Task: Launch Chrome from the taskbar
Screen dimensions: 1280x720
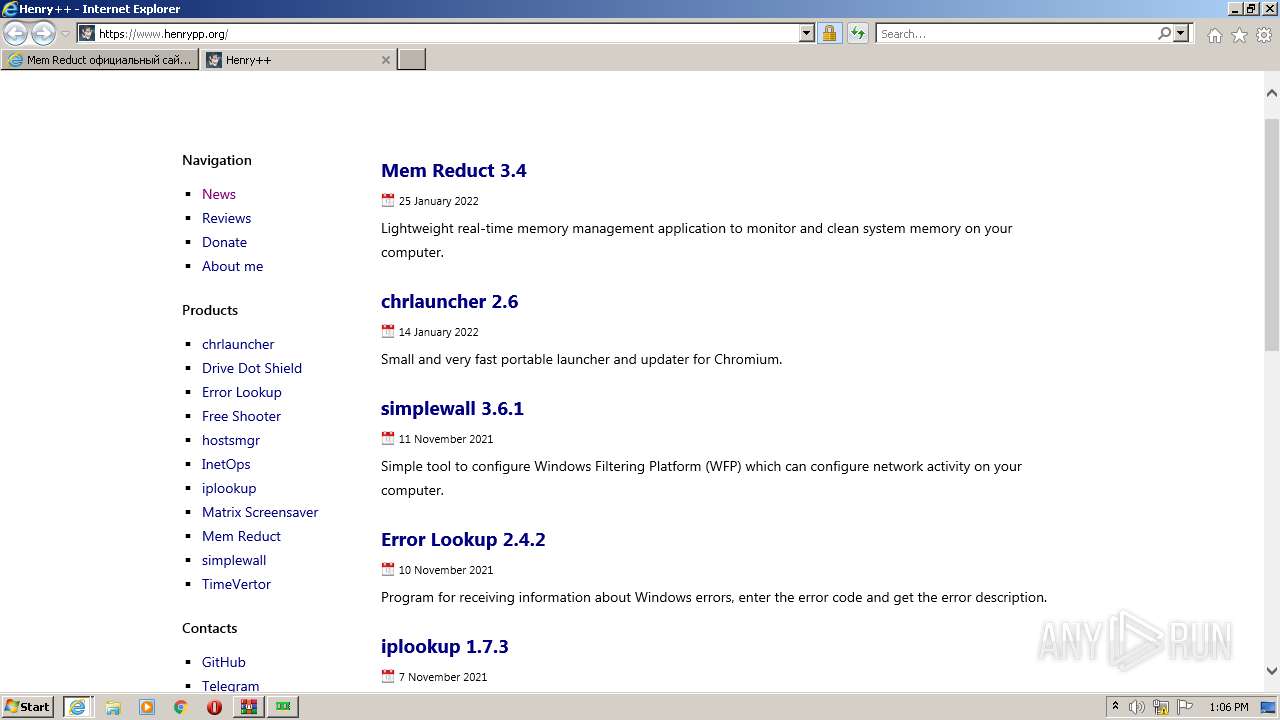Action: point(181,707)
